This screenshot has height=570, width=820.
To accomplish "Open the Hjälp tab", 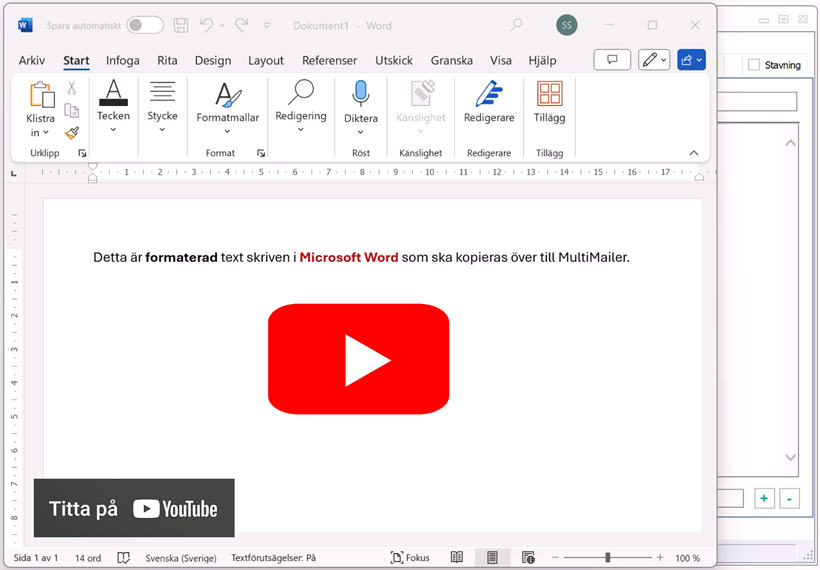I will coord(542,61).
